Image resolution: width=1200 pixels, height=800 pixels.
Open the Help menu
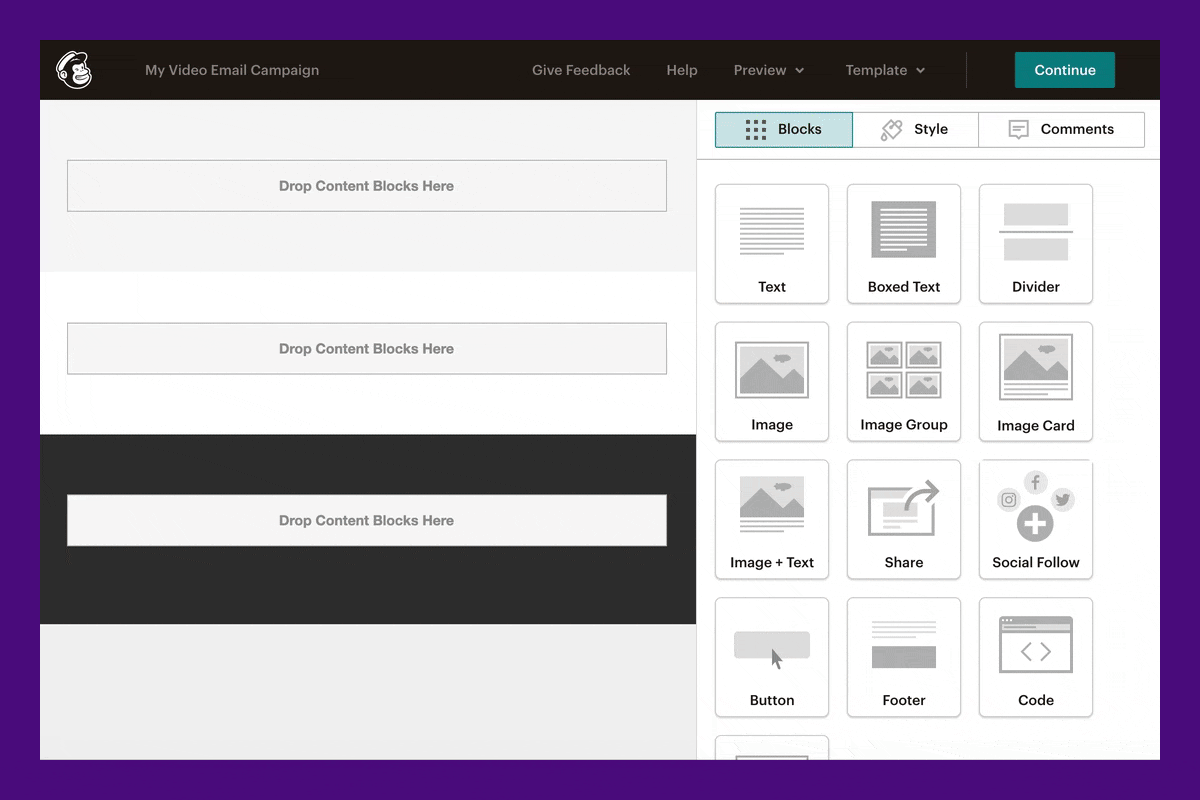click(x=682, y=70)
